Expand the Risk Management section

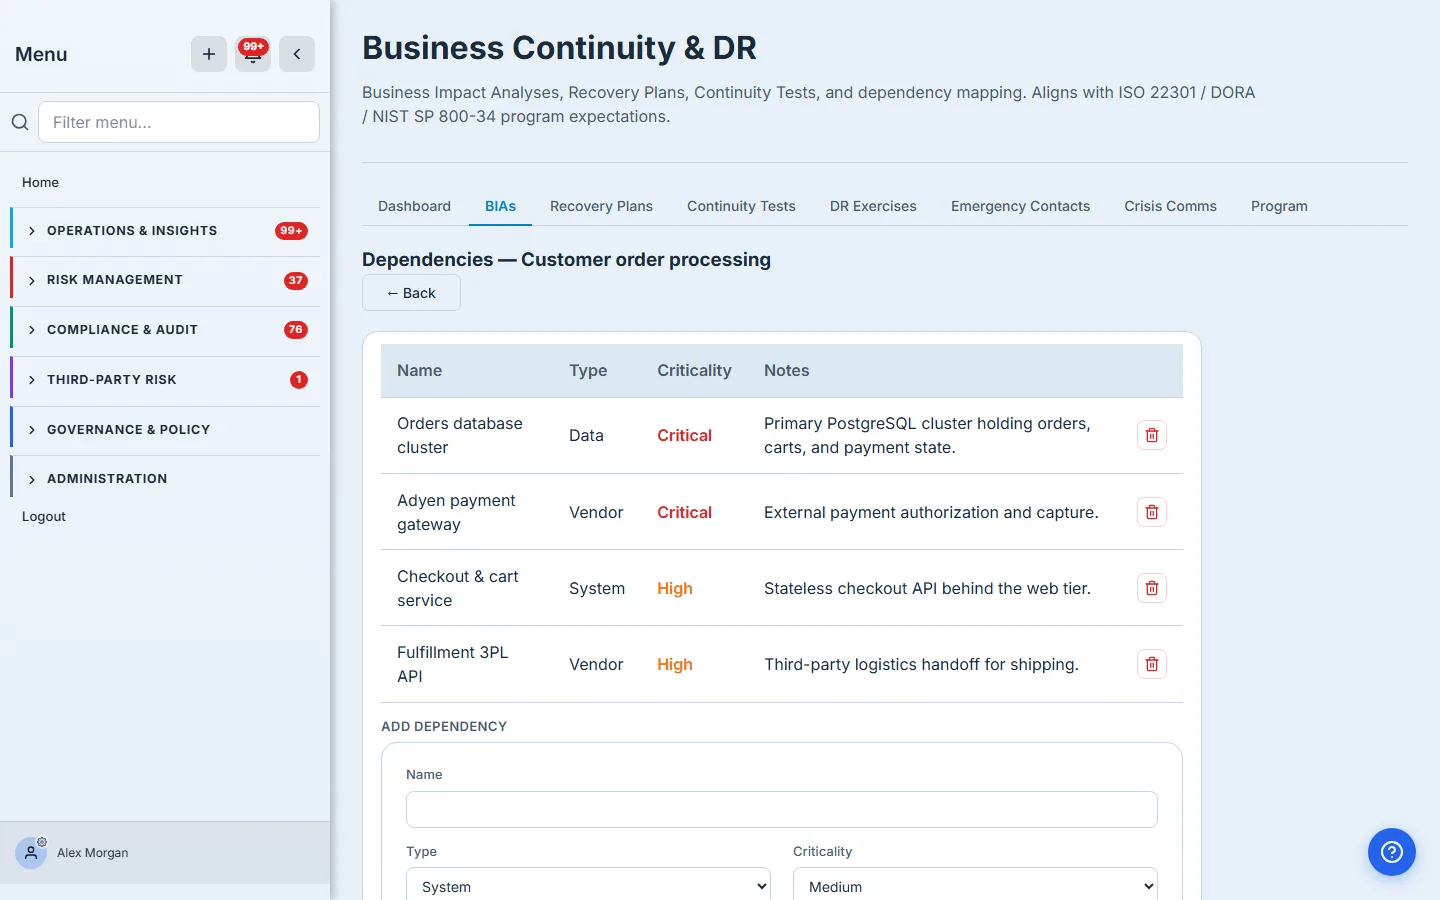click(165, 280)
